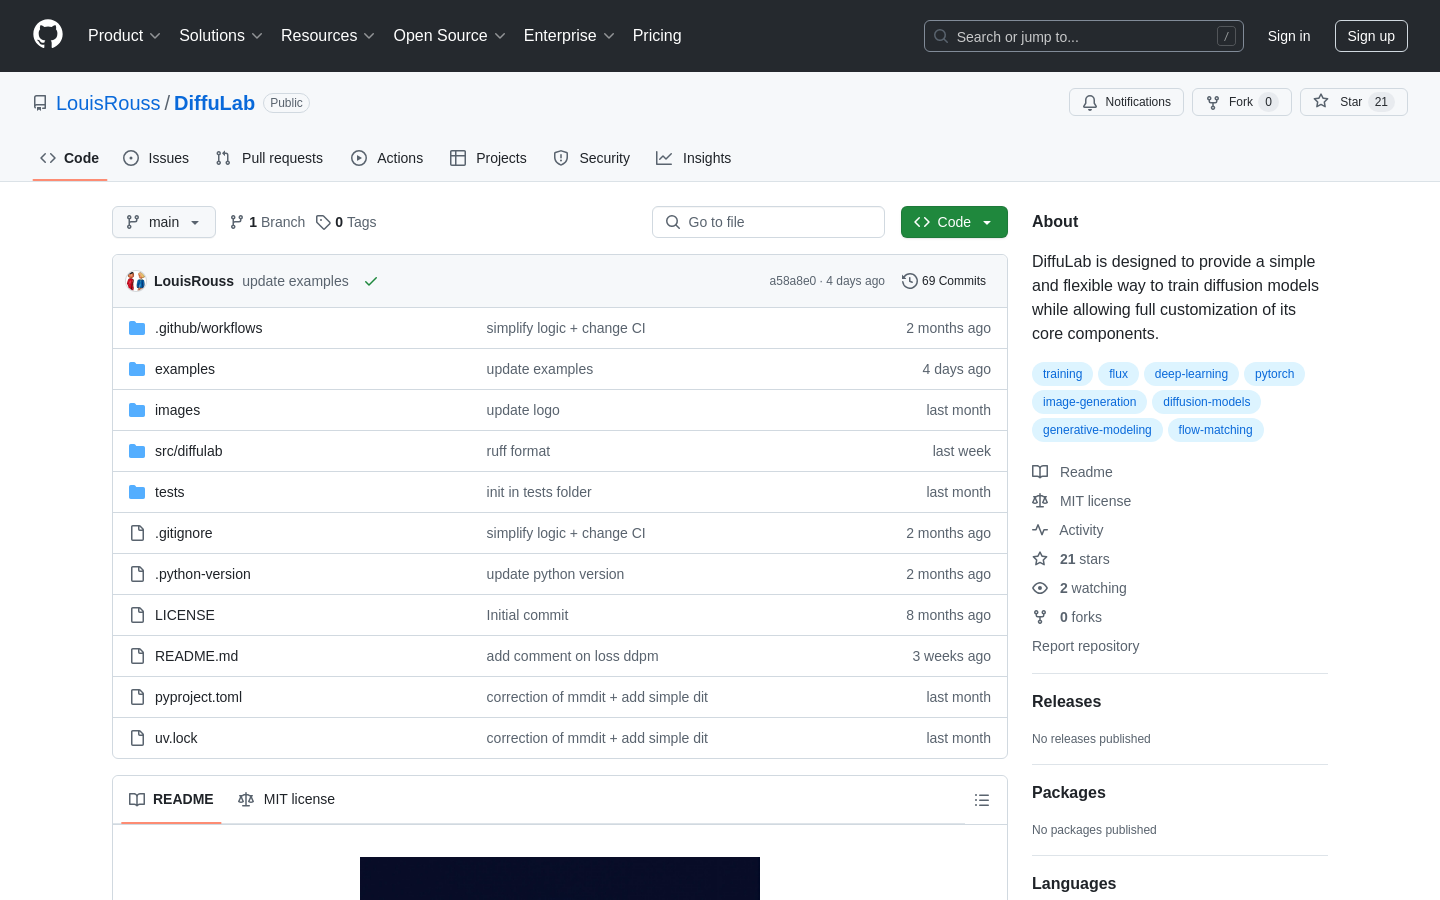
Task: Expand the Product menu
Action: click(124, 36)
